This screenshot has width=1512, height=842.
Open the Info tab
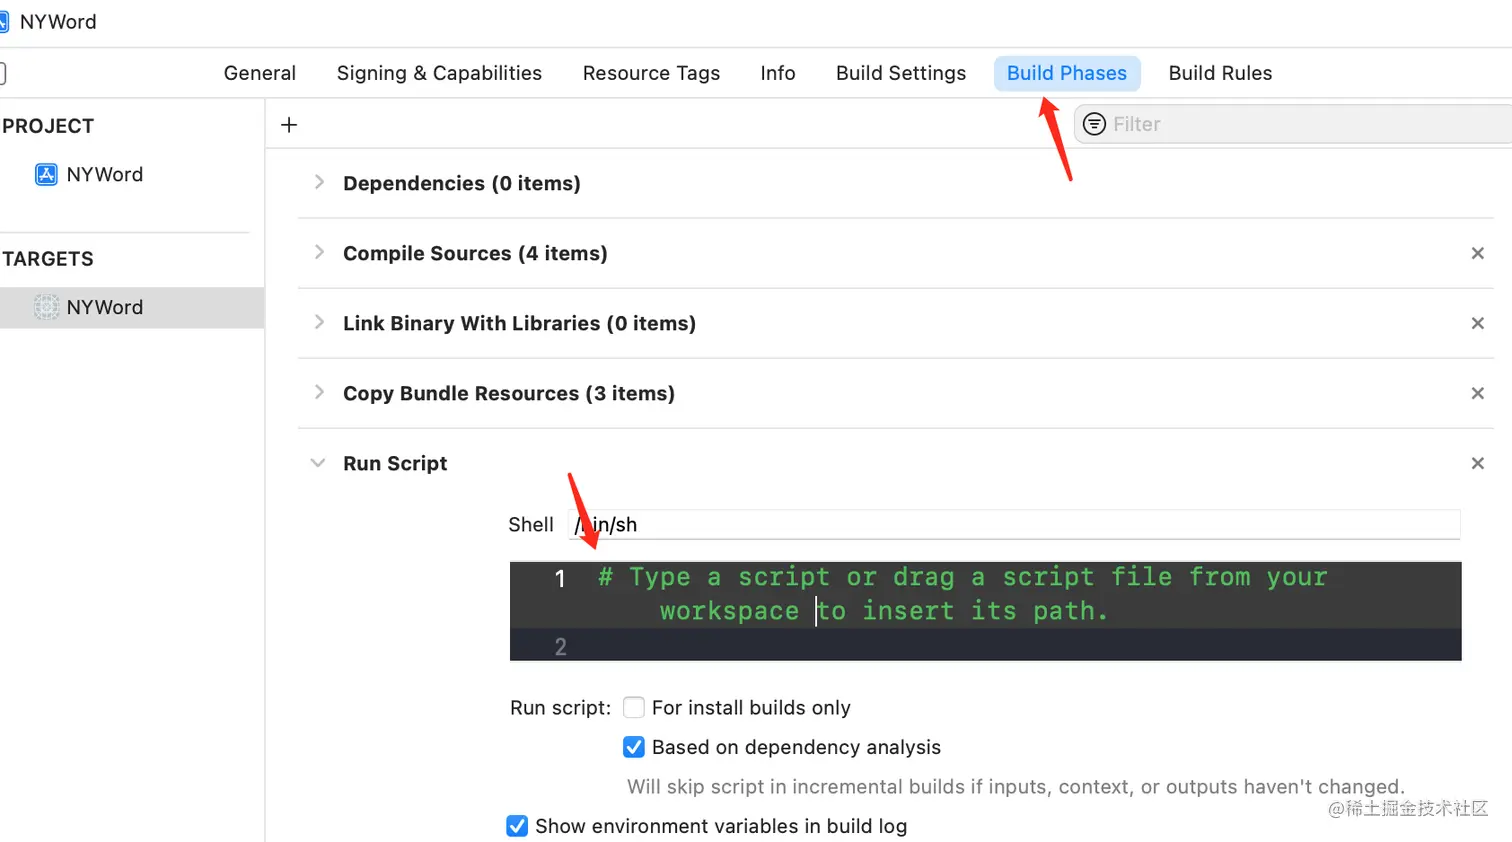pos(778,73)
